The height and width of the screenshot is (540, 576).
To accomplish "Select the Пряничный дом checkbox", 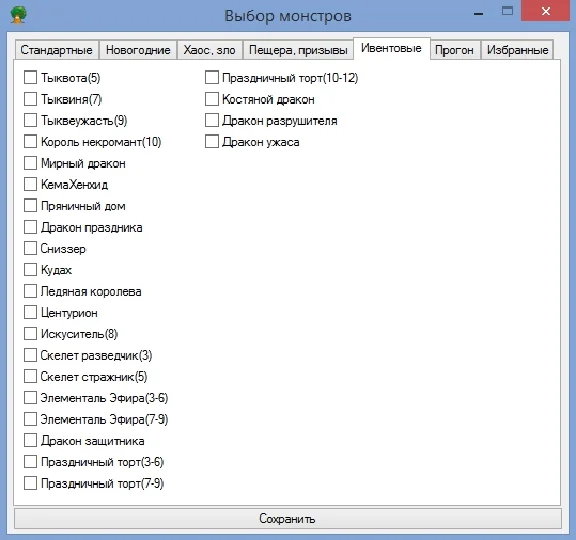I will [30, 205].
